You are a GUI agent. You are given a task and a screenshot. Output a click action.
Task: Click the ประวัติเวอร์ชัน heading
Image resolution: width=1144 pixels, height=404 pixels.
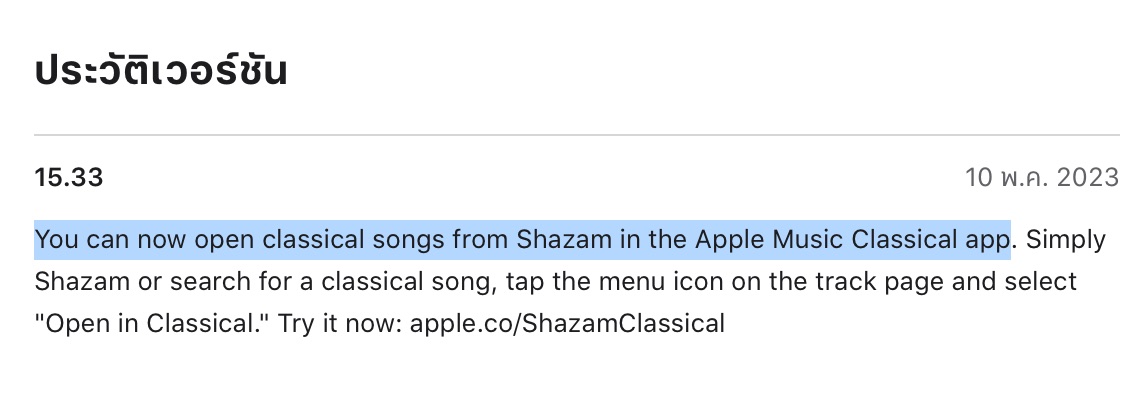[x=161, y=71]
